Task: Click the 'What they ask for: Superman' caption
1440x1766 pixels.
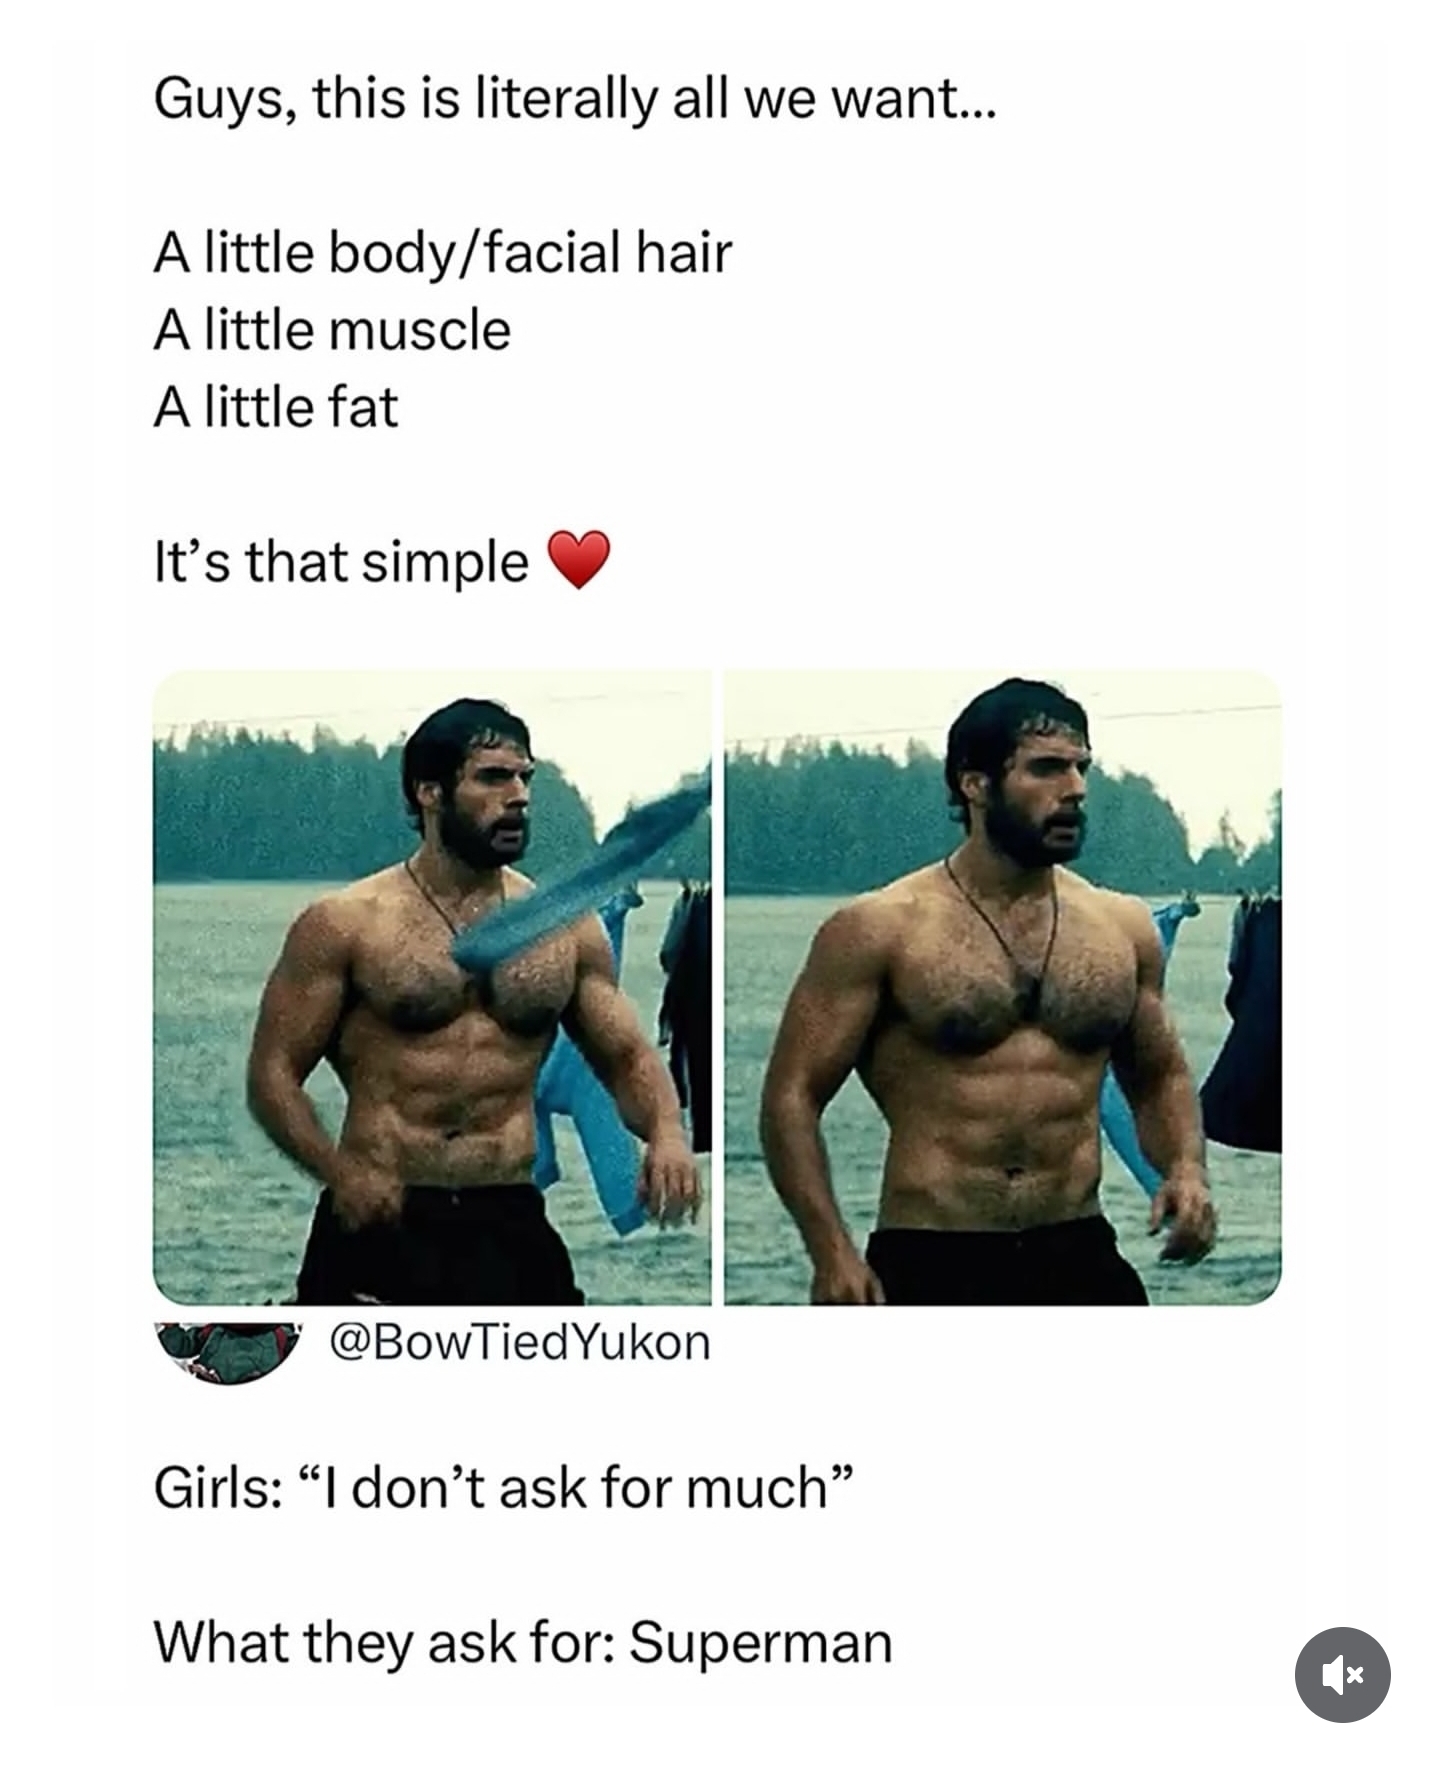Action: tap(523, 1641)
